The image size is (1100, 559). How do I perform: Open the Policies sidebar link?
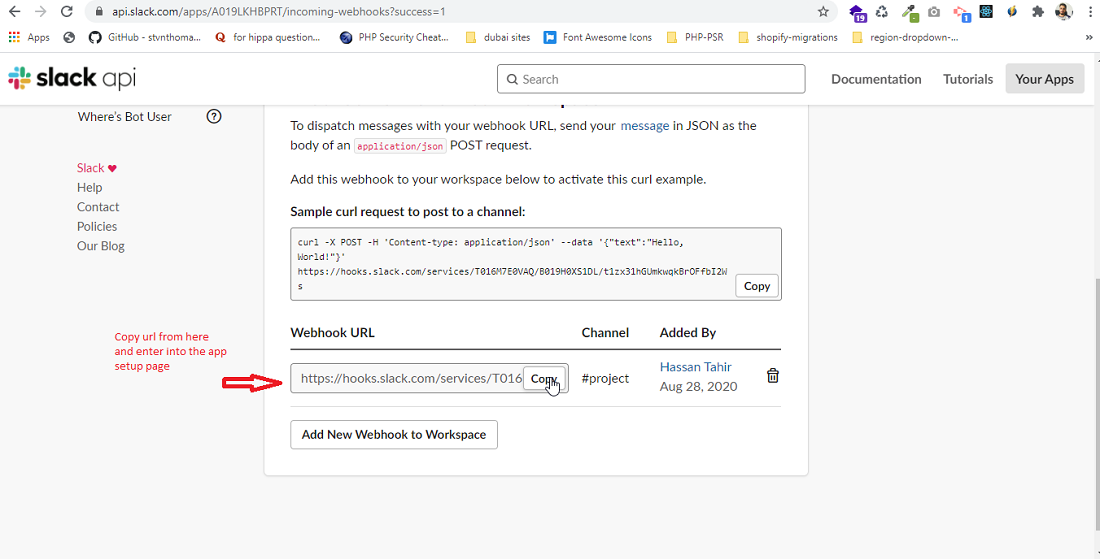coord(97,227)
